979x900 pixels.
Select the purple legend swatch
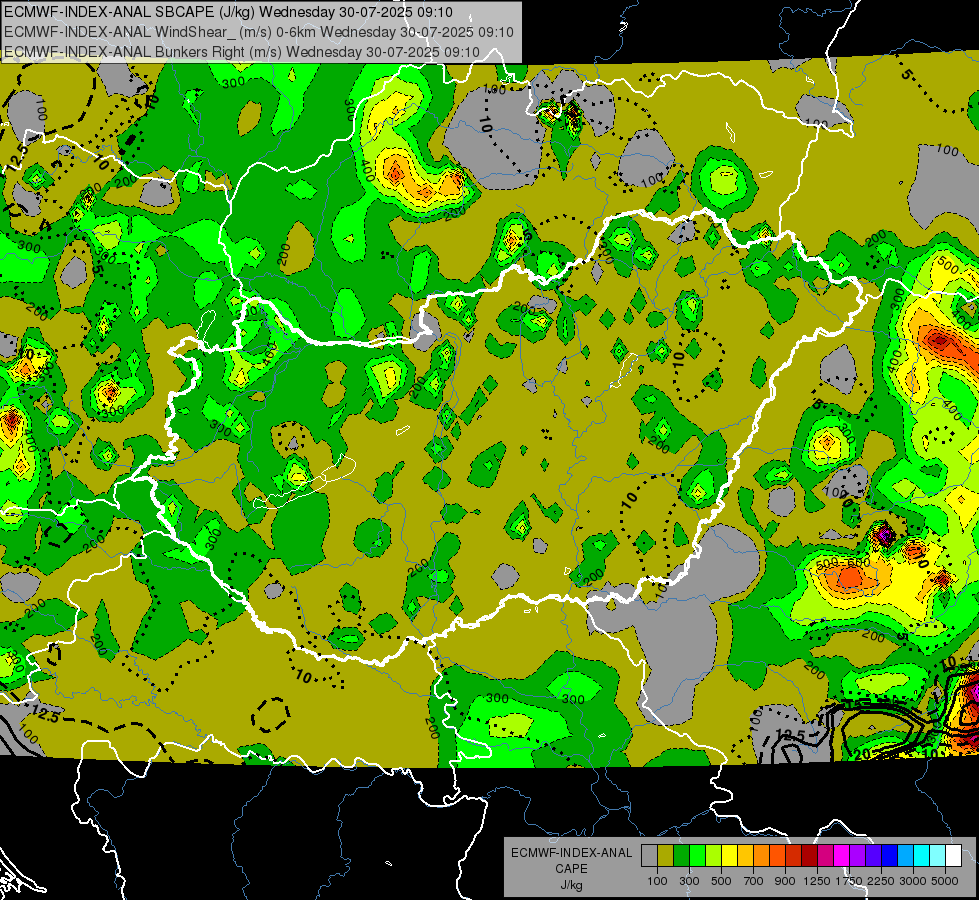858,856
